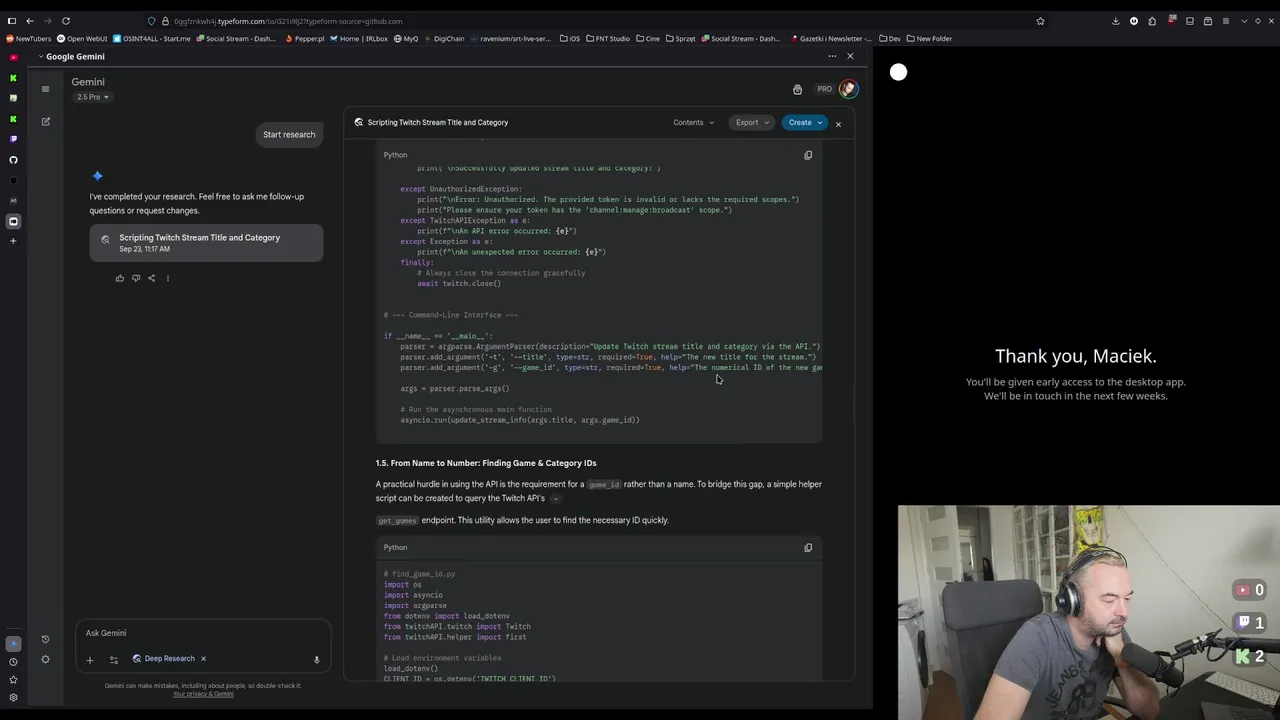This screenshot has height=720, width=1280.
Task: Click the thumbs up good response icon
Action: (120, 278)
